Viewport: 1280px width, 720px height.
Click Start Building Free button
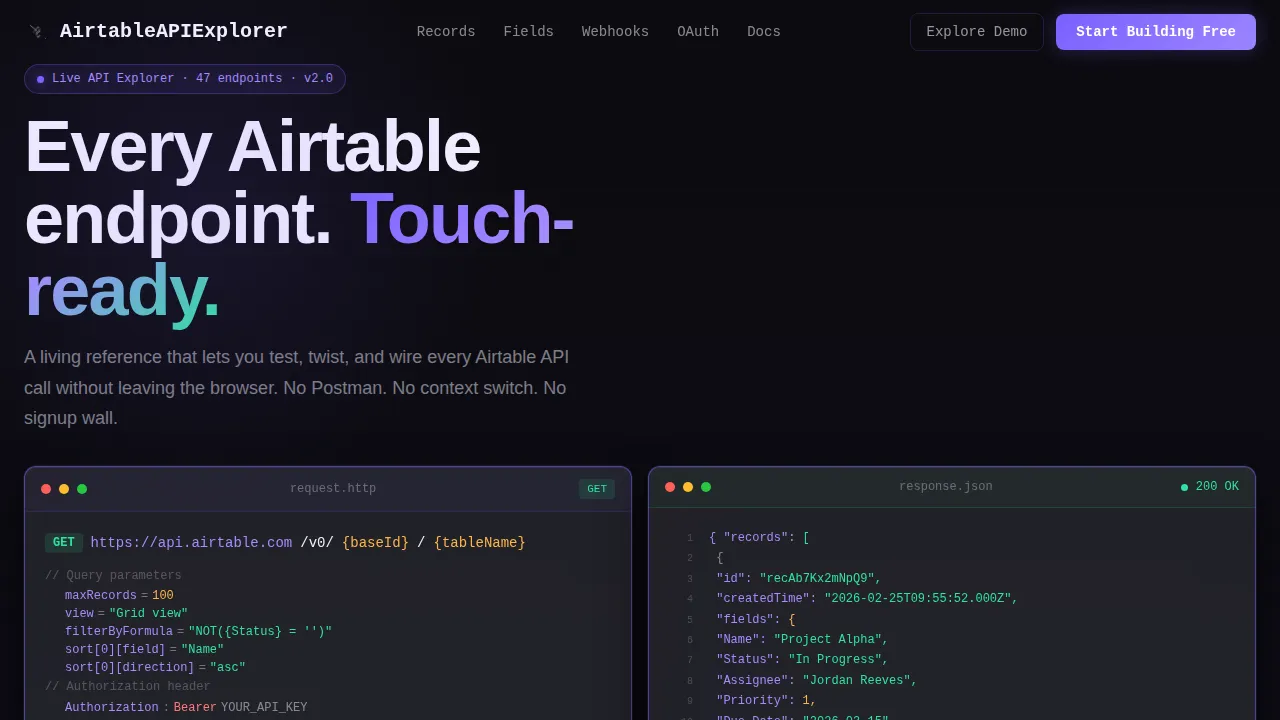point(1156,32)
